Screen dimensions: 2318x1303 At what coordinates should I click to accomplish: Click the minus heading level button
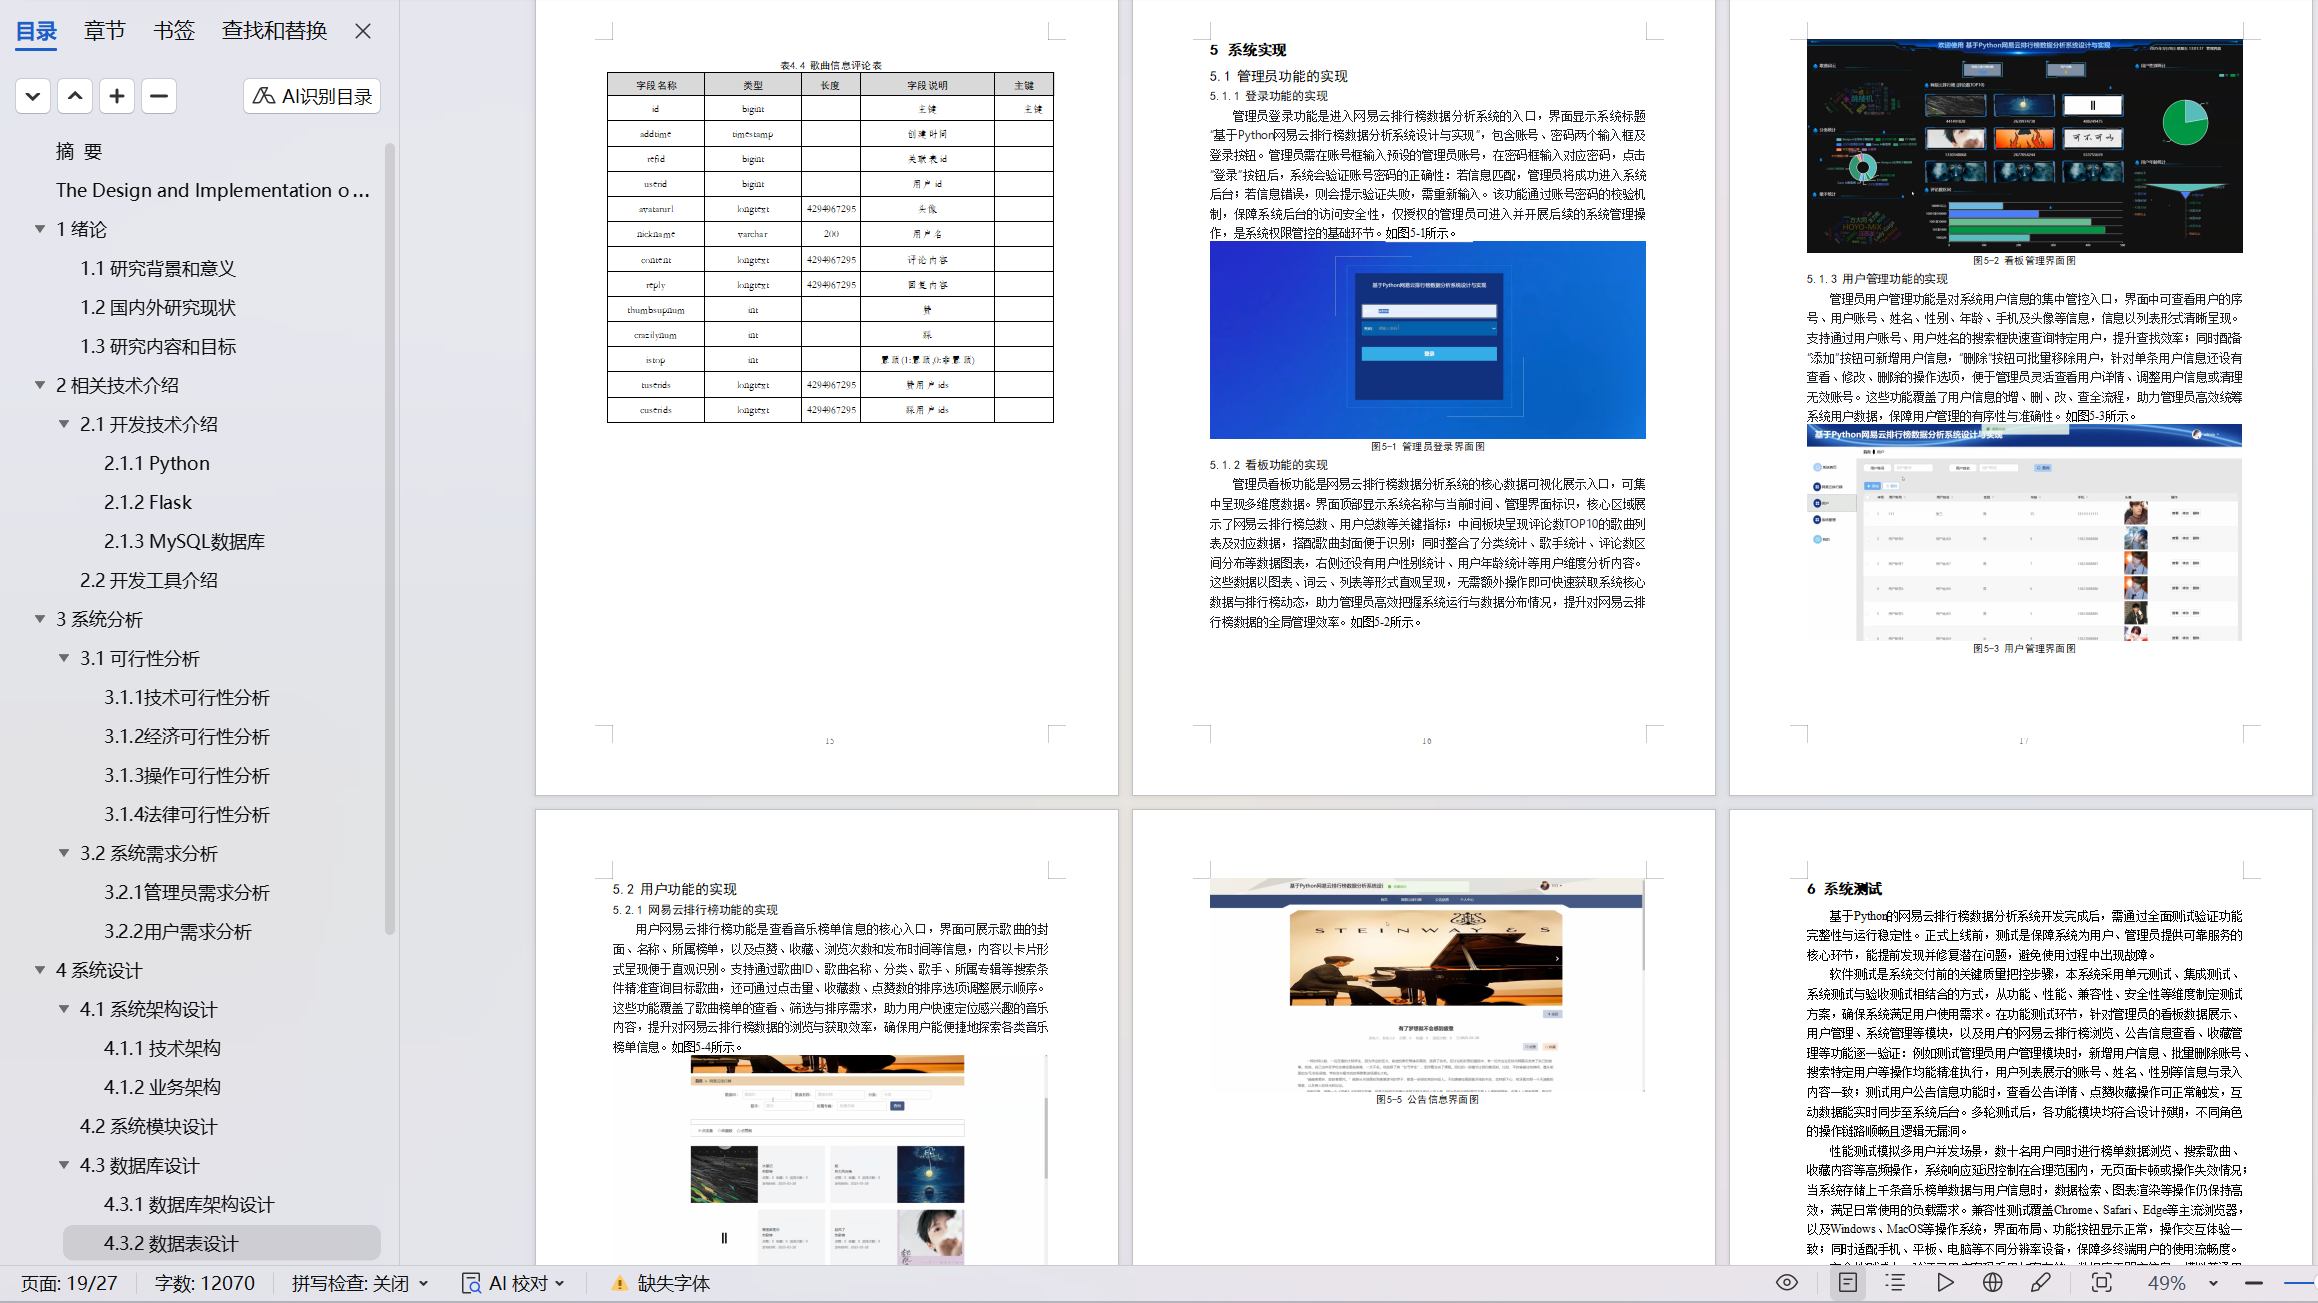click(x=159, y=96)
